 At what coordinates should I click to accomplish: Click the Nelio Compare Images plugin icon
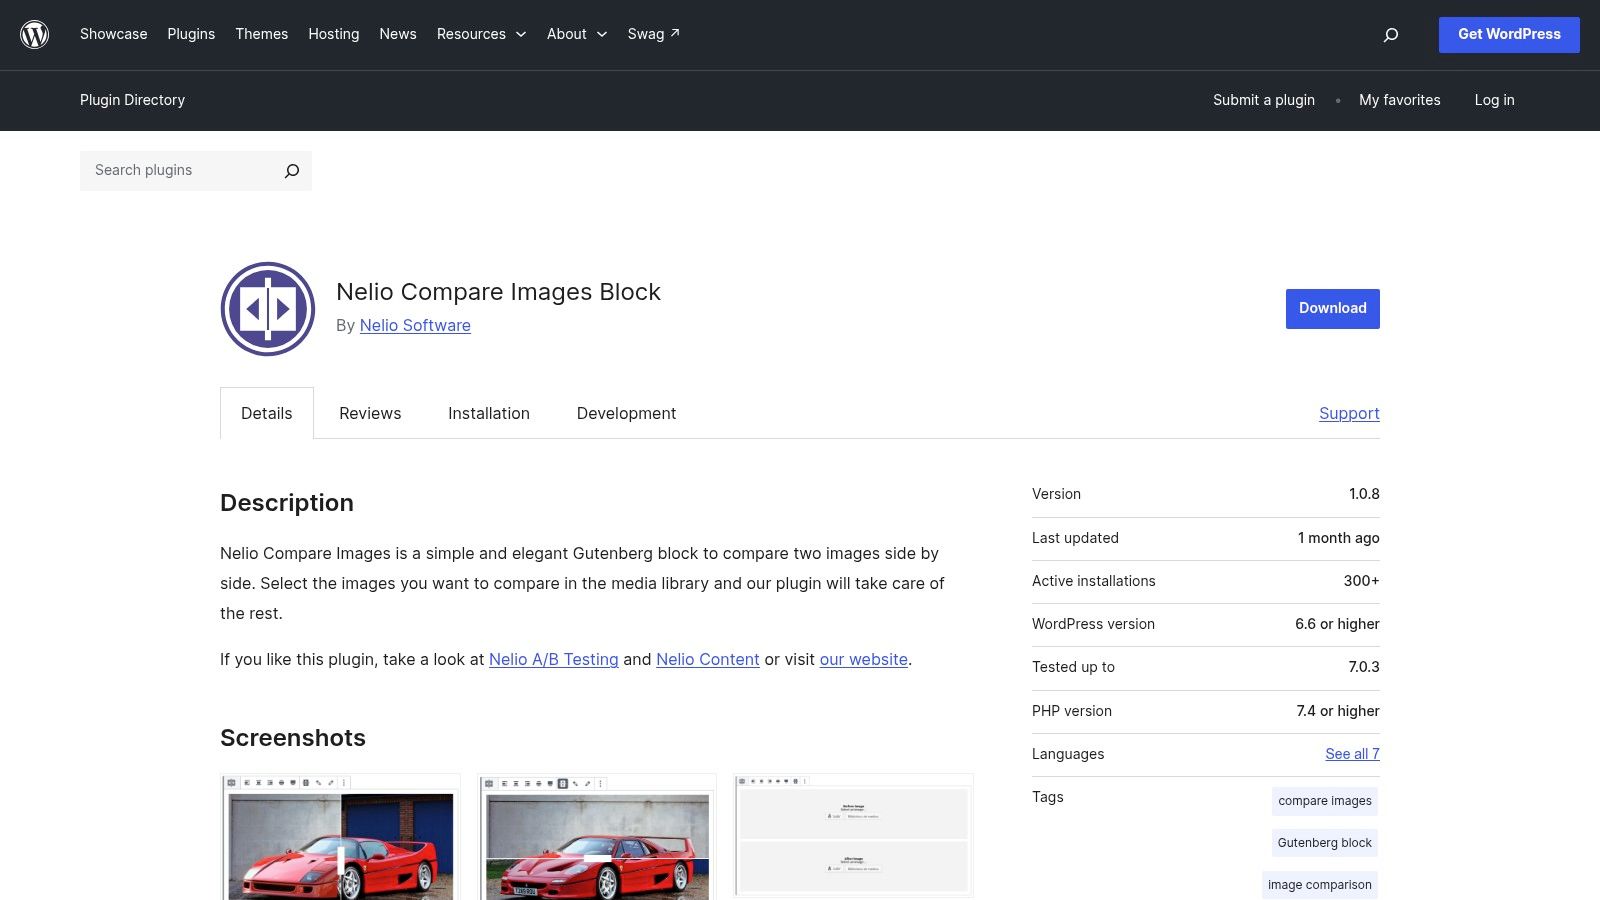point(268,309)
